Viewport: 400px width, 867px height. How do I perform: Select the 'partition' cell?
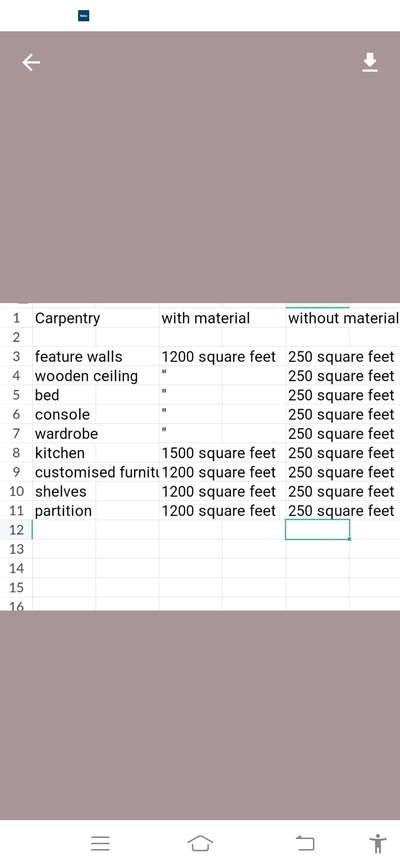click(96, 510)
